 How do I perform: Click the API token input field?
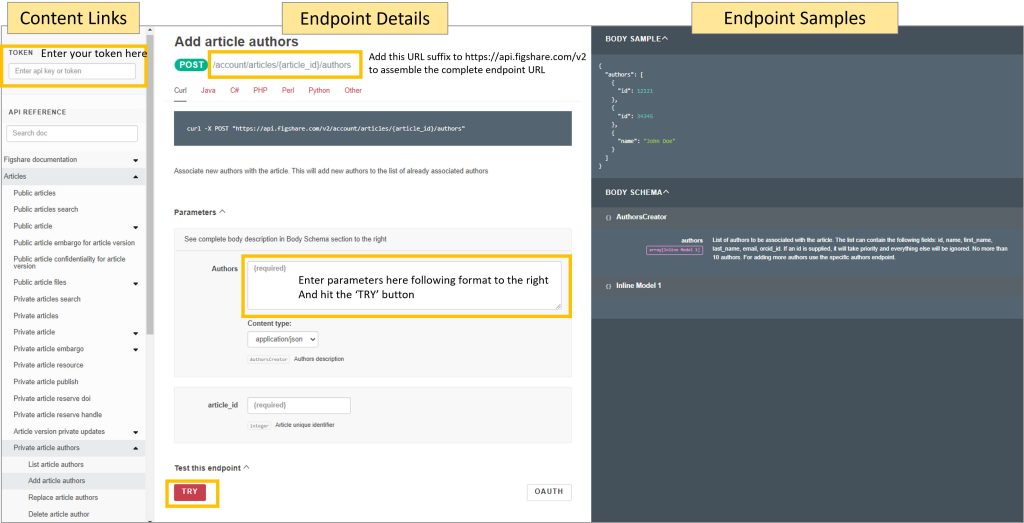(72, 71)
